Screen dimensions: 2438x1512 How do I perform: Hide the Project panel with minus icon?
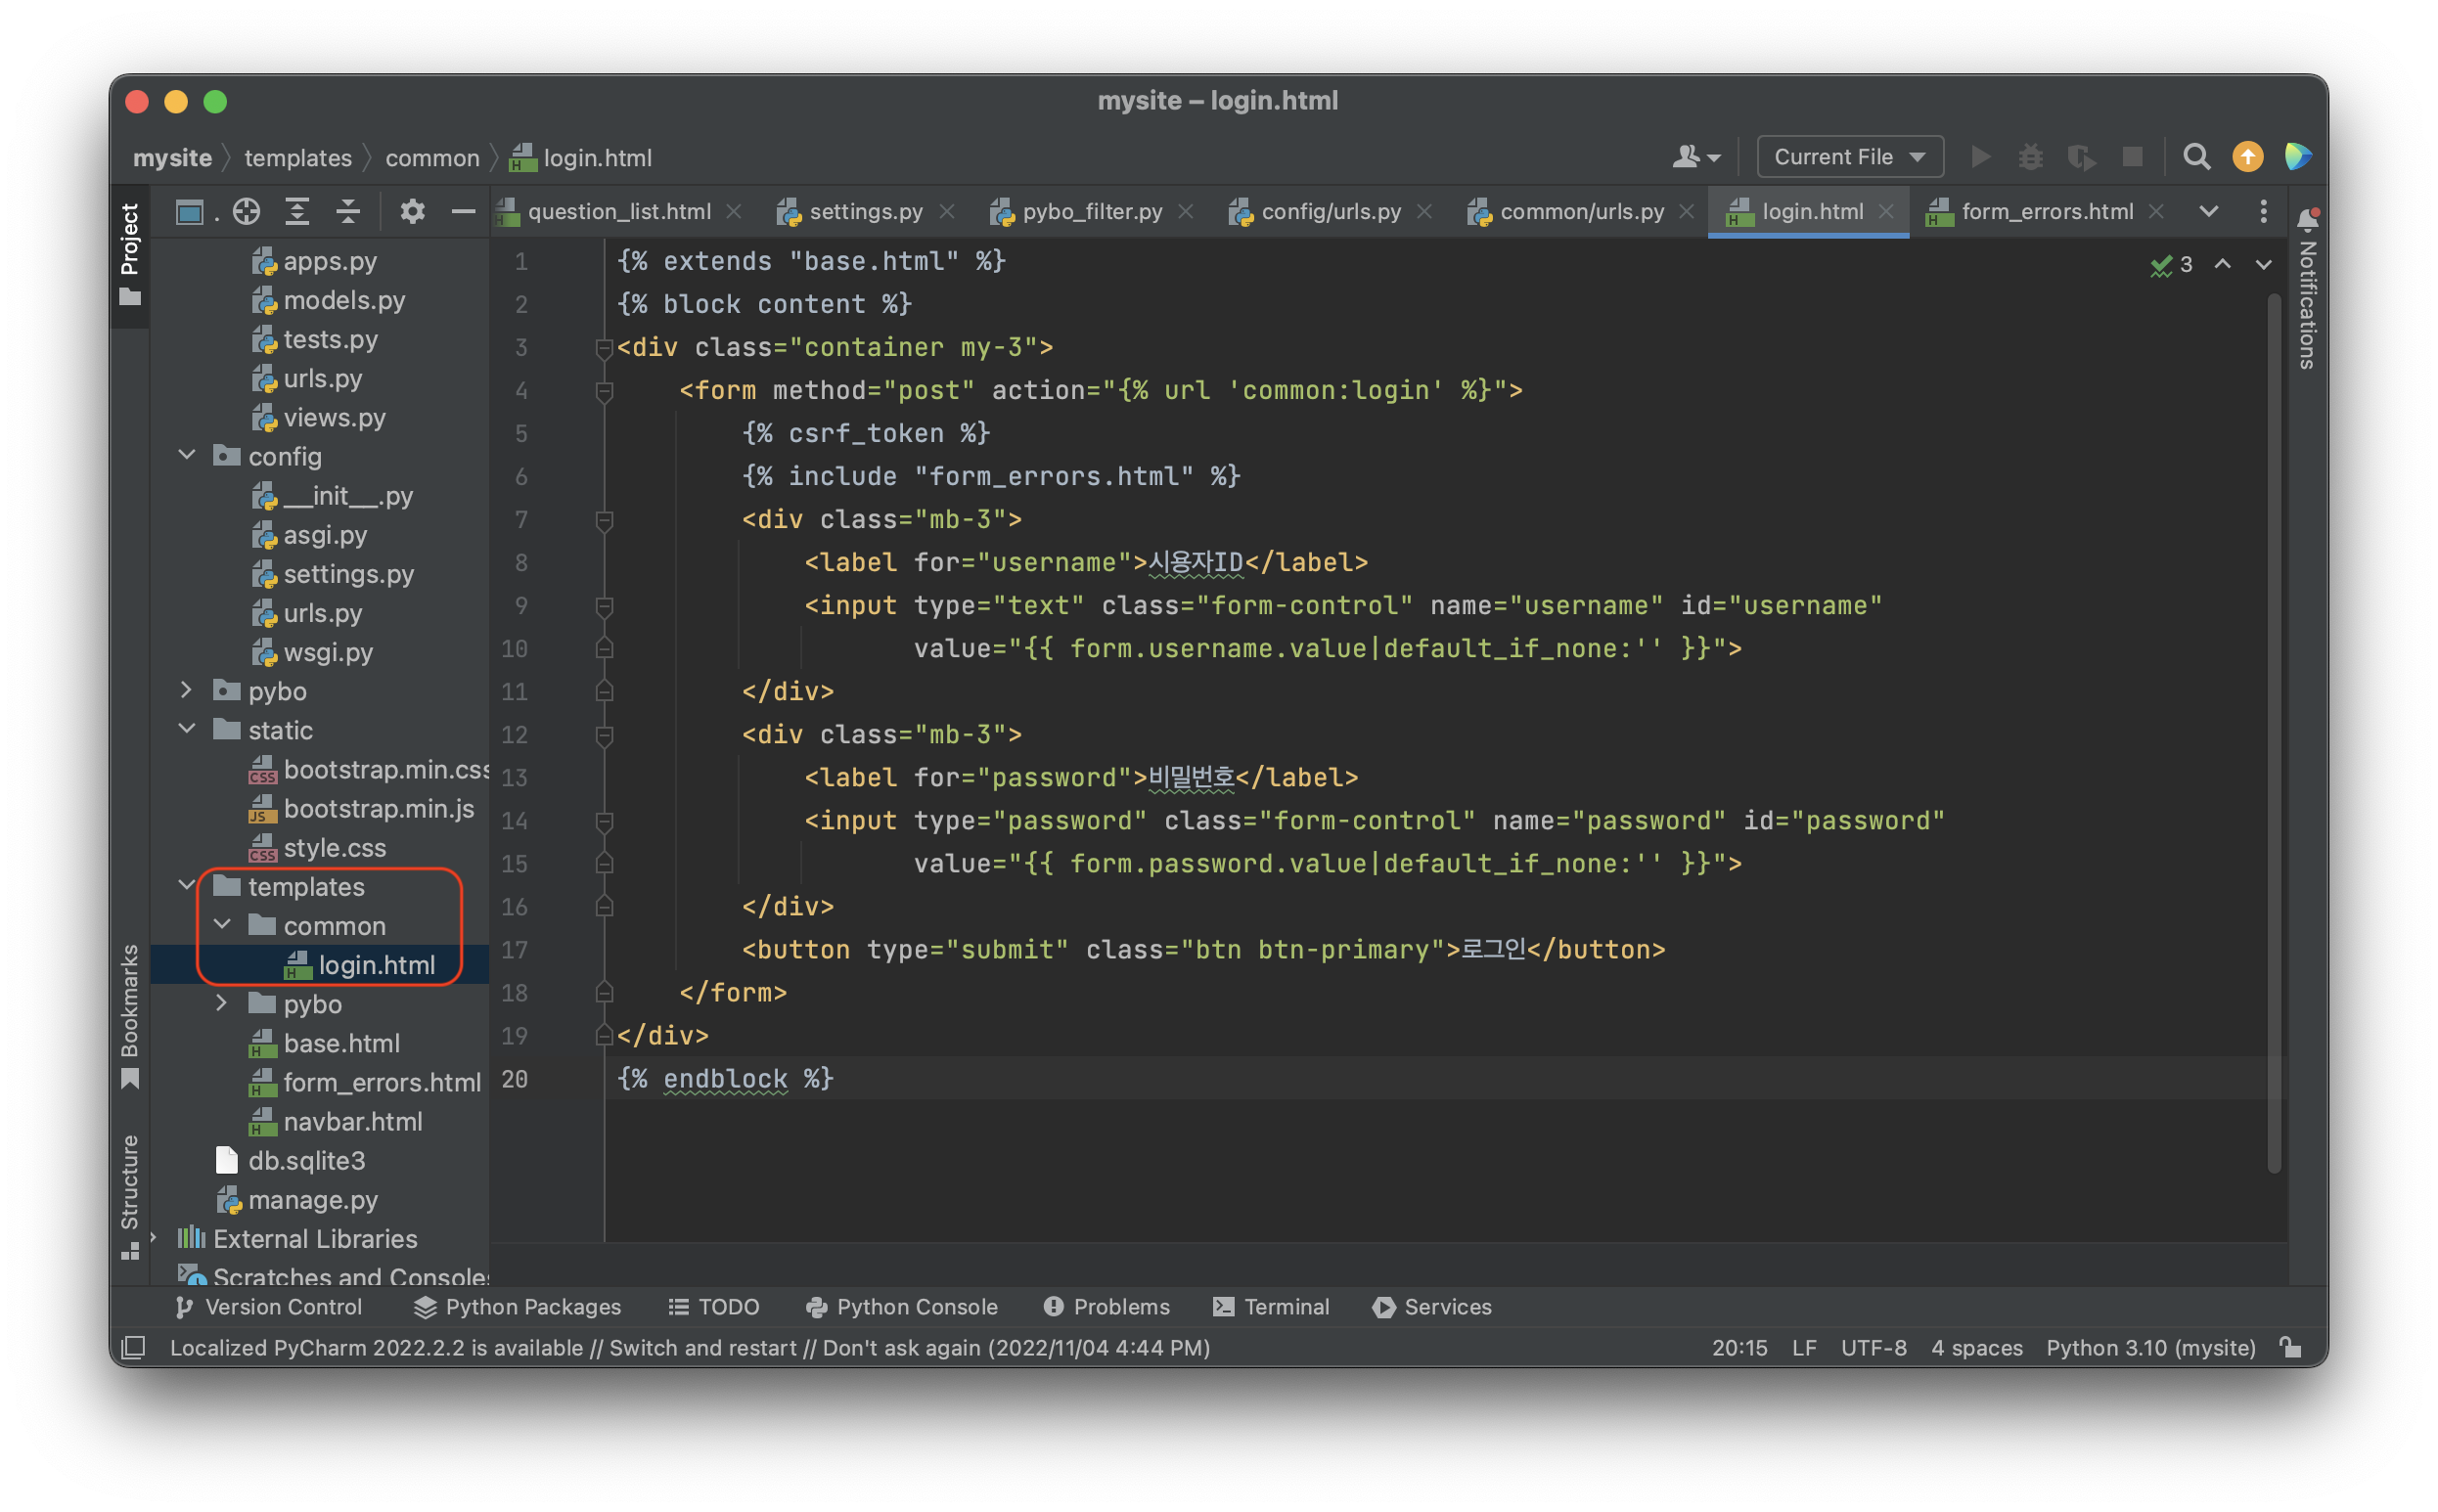click(x=463, y=211)
